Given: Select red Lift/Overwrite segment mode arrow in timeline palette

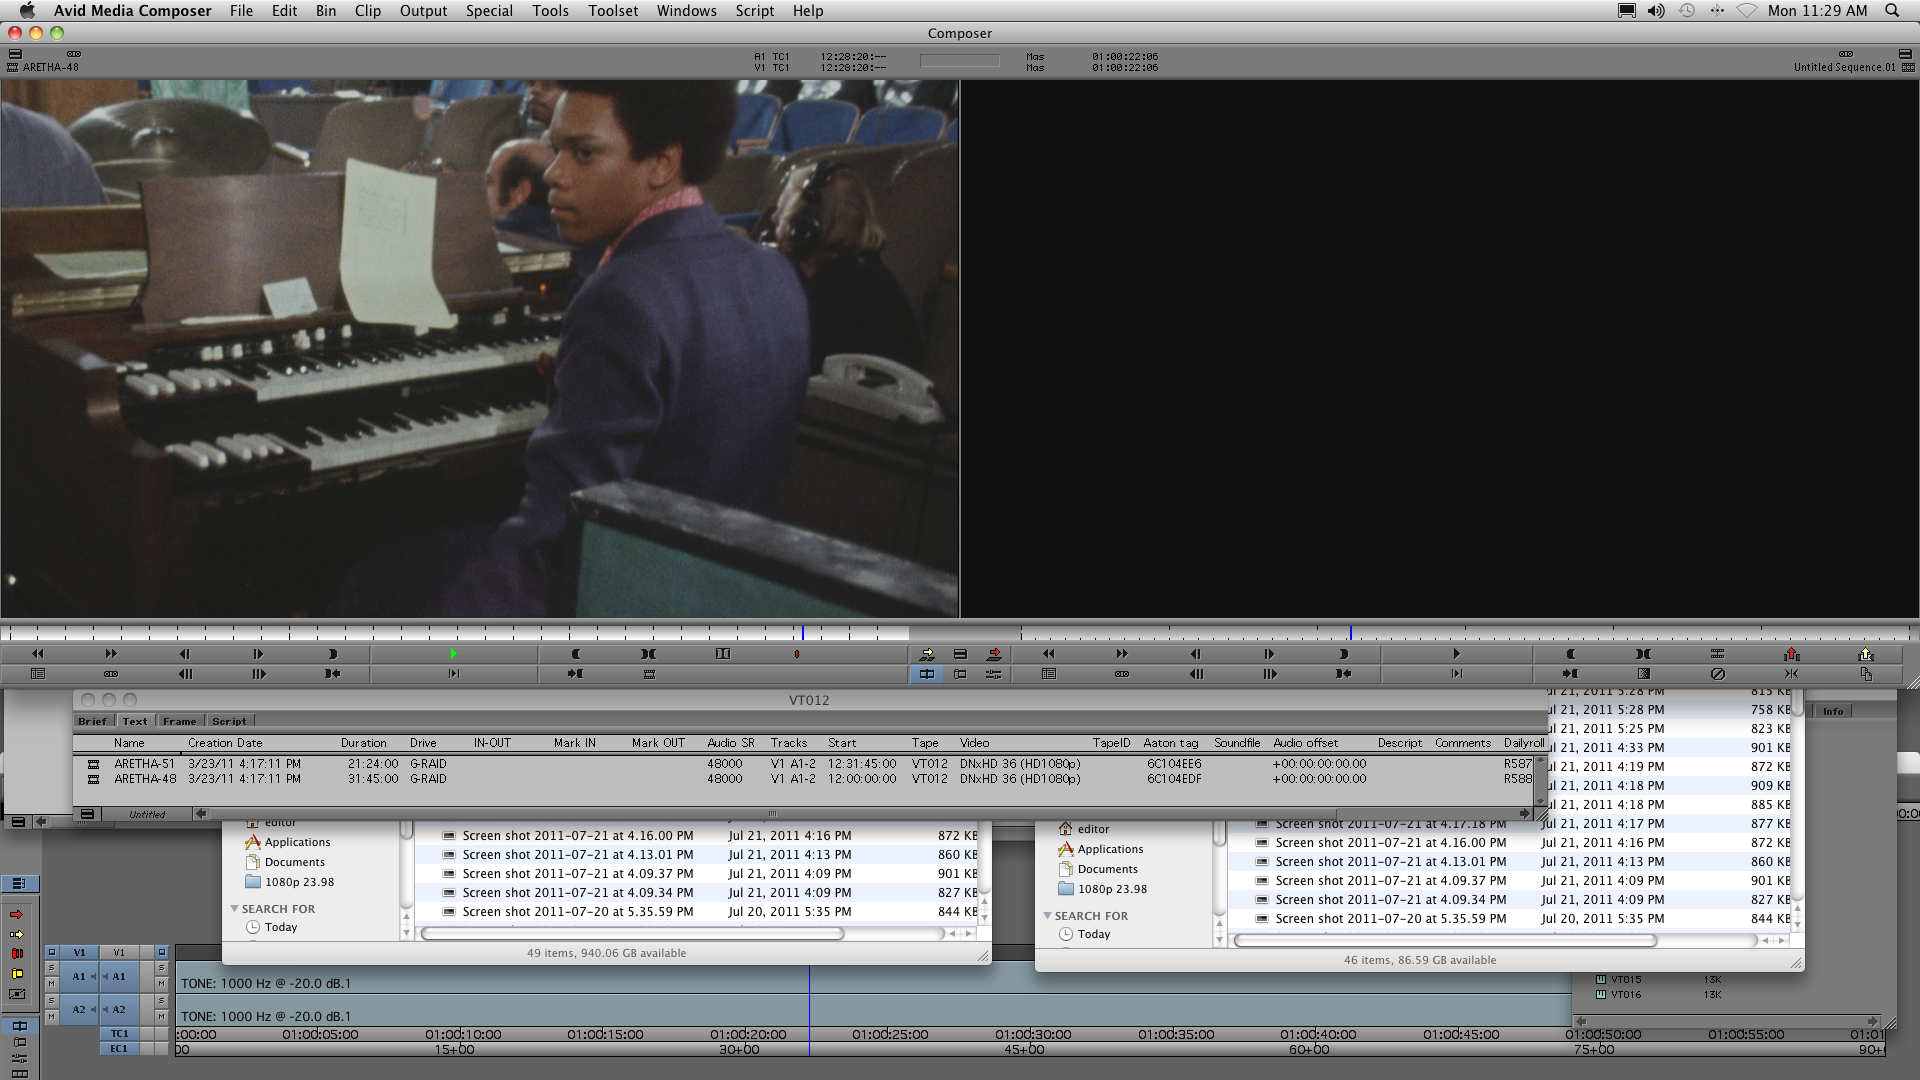Looking at the screenshot, I should (x=17, y=915).
